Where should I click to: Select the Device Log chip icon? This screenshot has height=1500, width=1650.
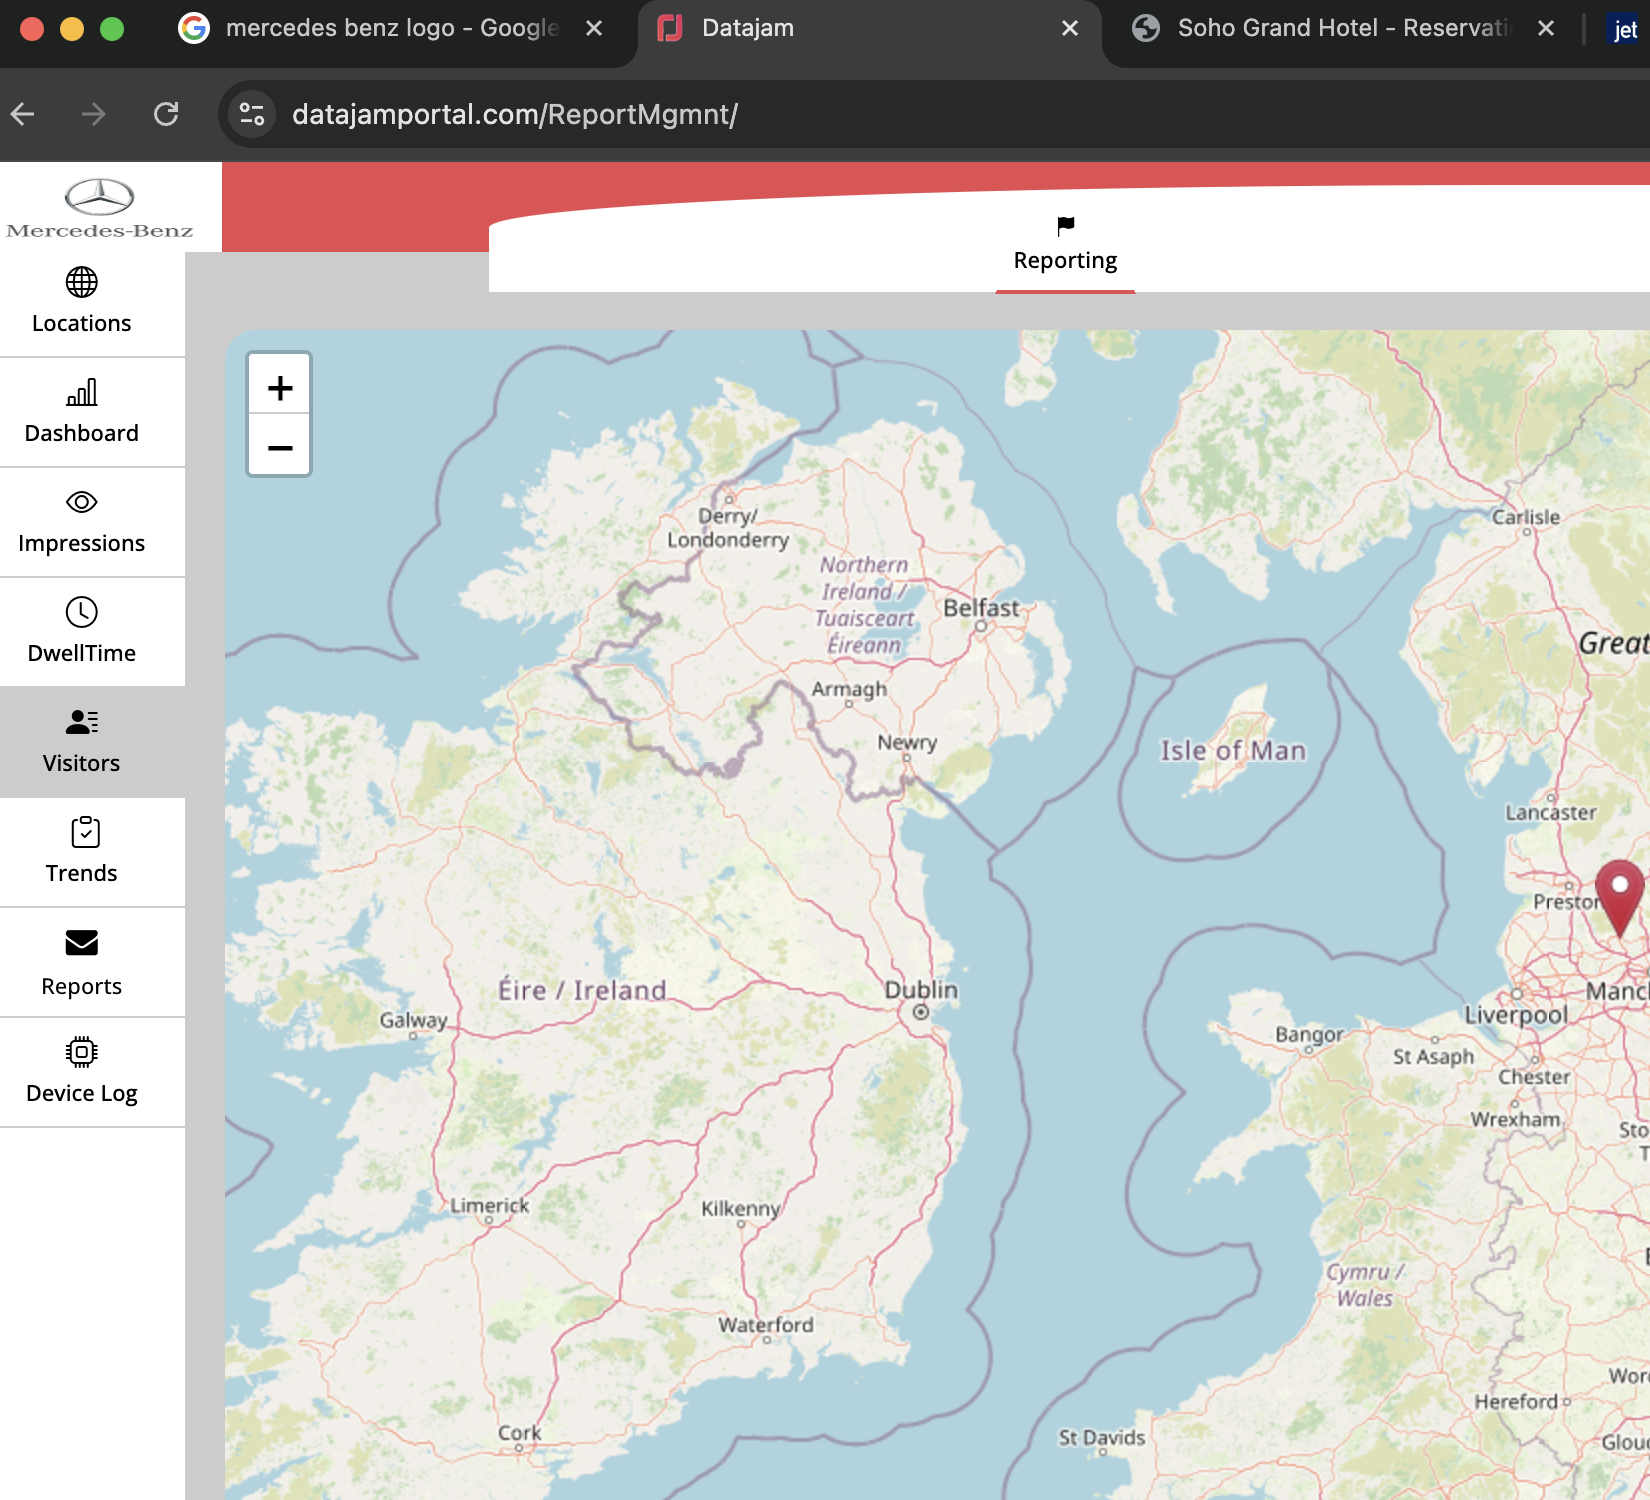click(x=80, y=1053)
